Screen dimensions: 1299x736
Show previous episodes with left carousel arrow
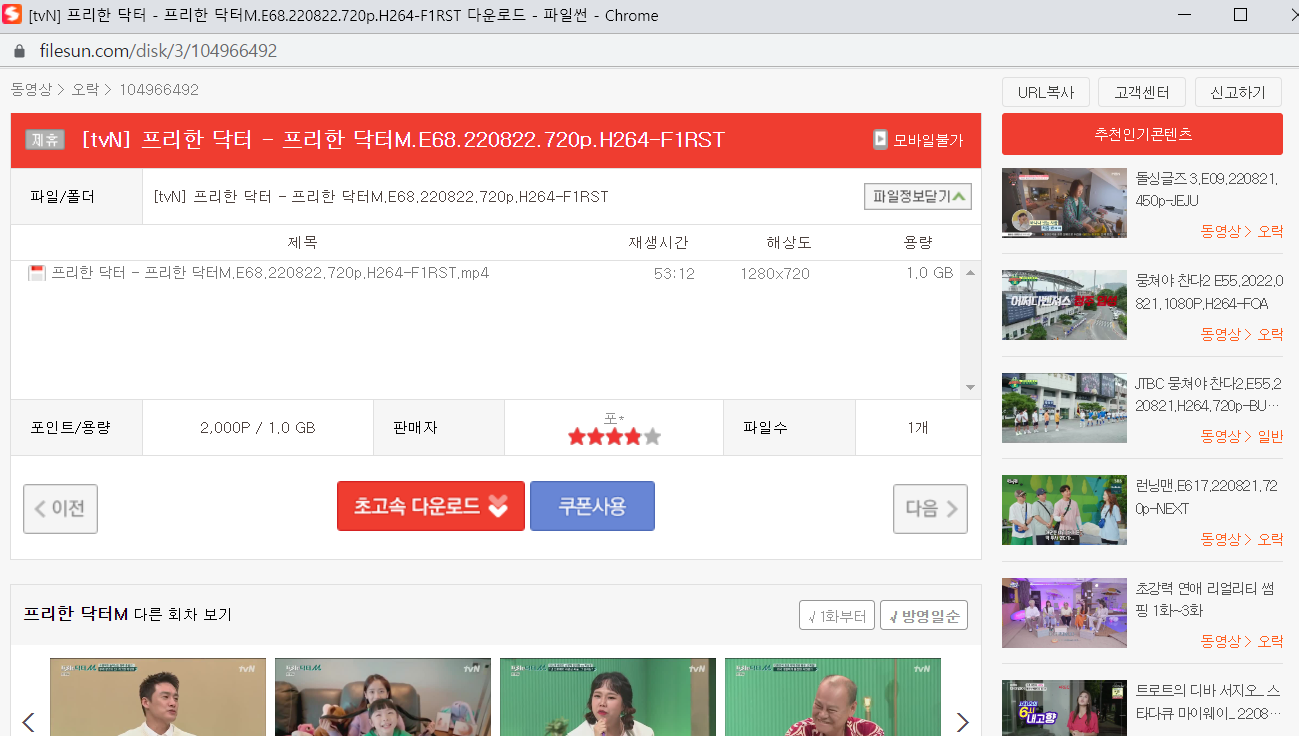tap(28, 722)
